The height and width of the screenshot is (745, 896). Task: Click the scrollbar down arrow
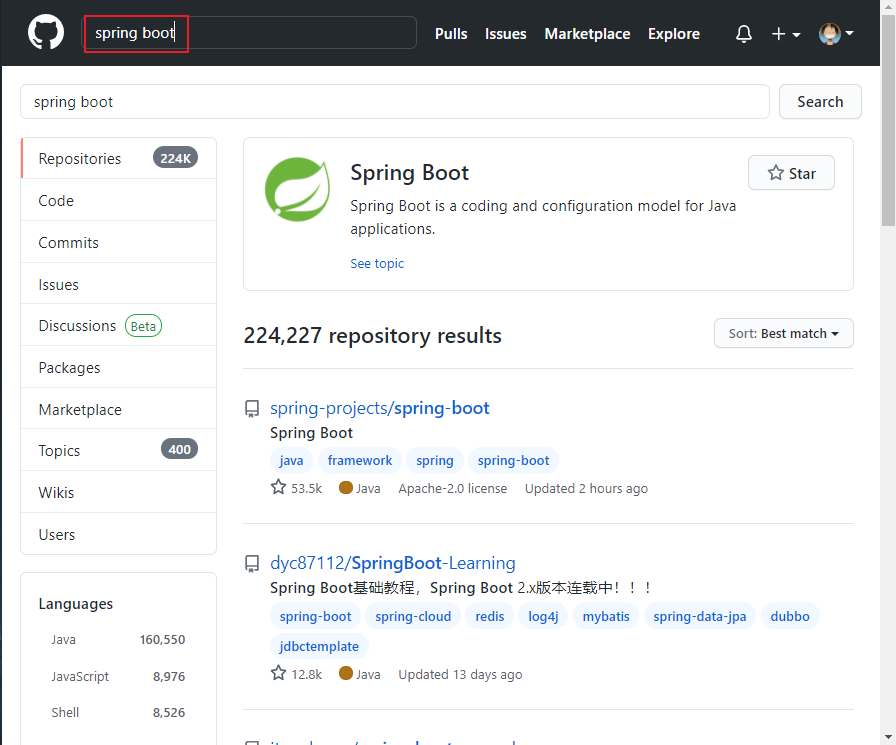(x=888, y=737)
